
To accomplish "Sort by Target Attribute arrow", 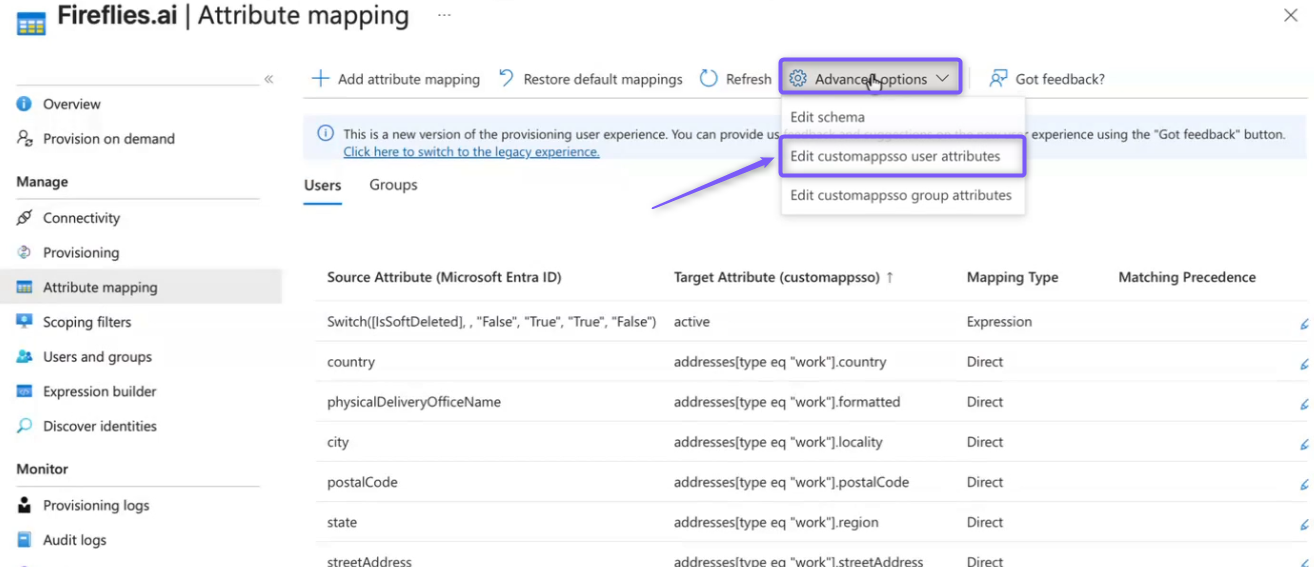I will pos(890,277).
